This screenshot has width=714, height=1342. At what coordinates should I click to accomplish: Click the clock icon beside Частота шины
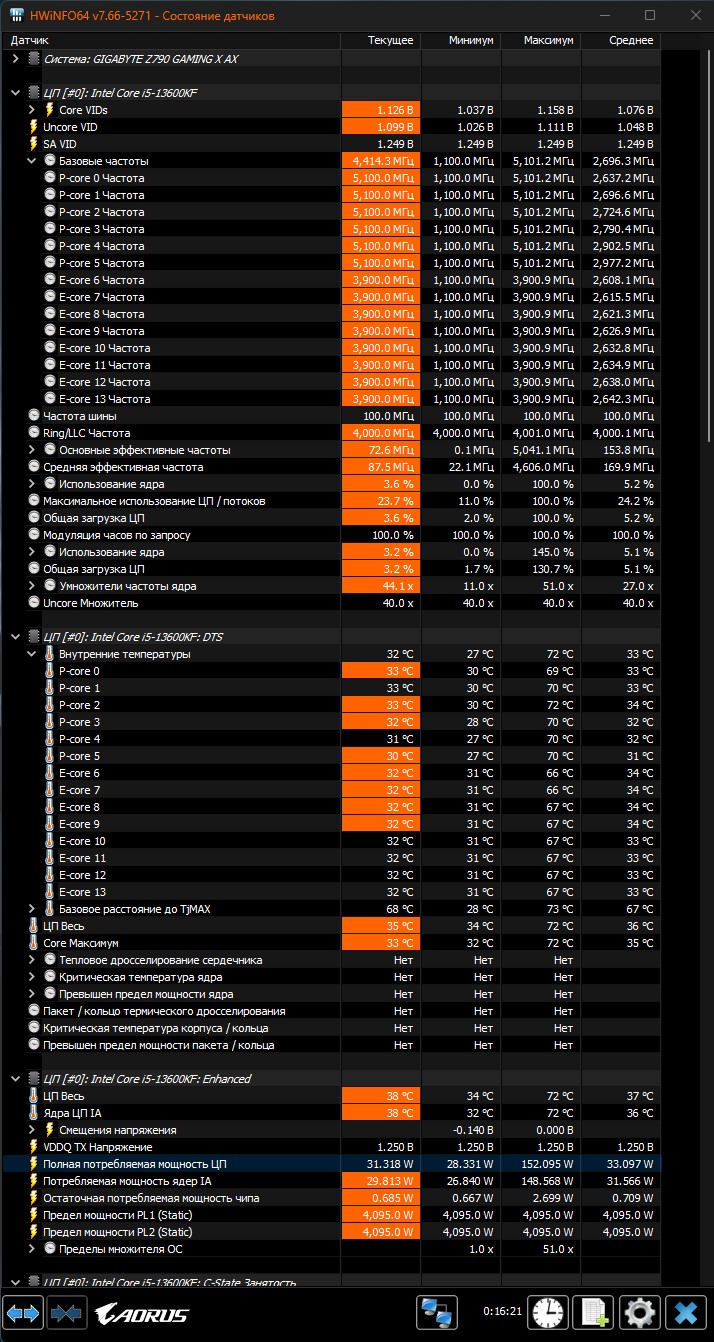click(34, 416)
